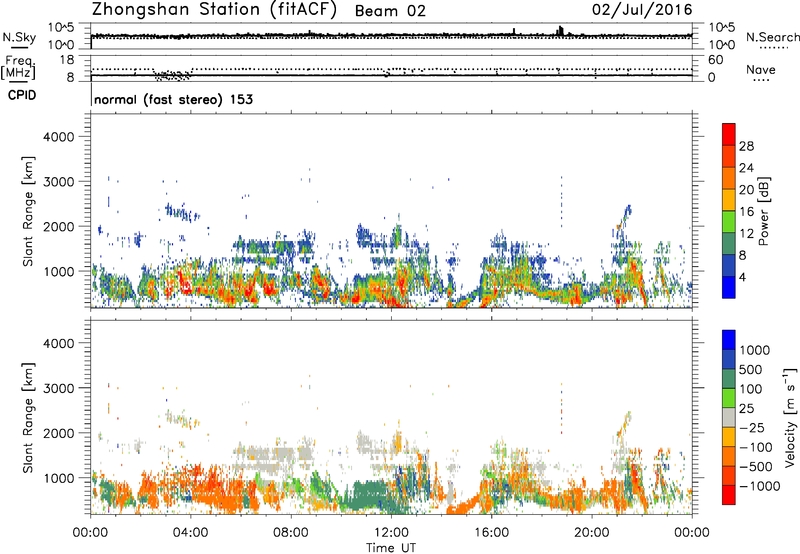Click the '20:00' time tick label

pyautogui.click(x=592, y=533)
